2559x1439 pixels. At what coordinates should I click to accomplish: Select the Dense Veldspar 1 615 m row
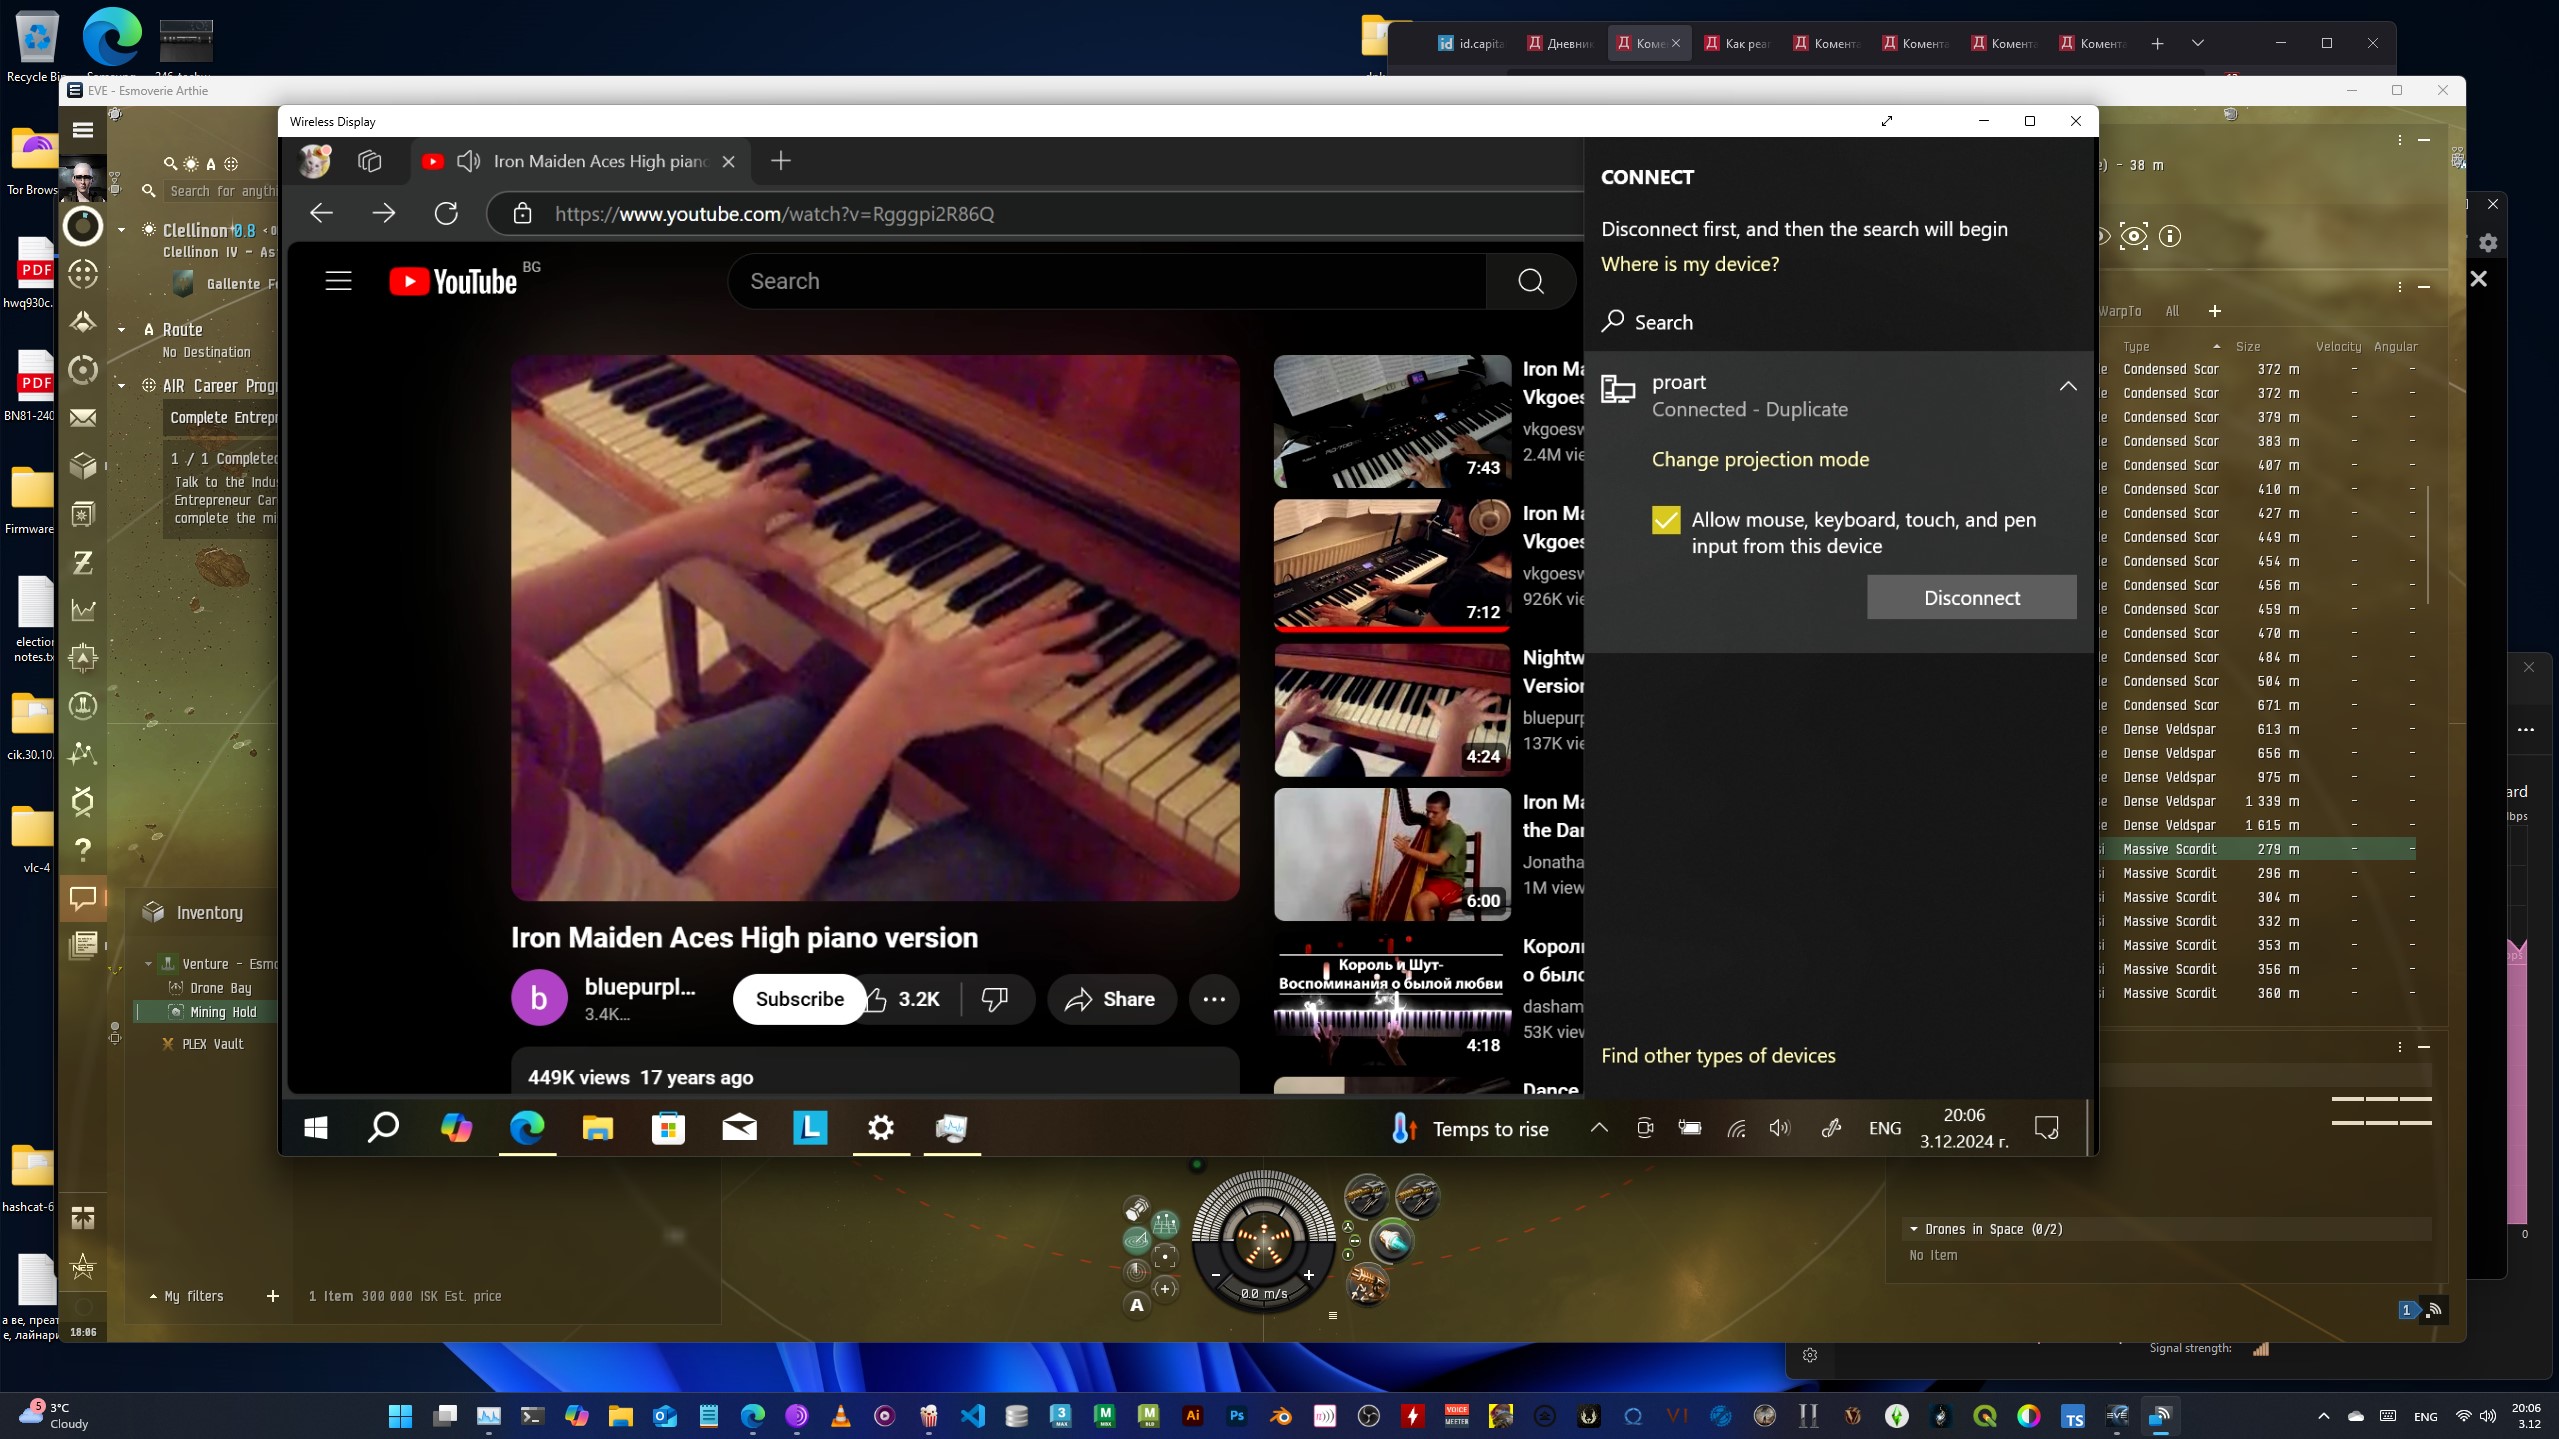[x=2257, y=825]
